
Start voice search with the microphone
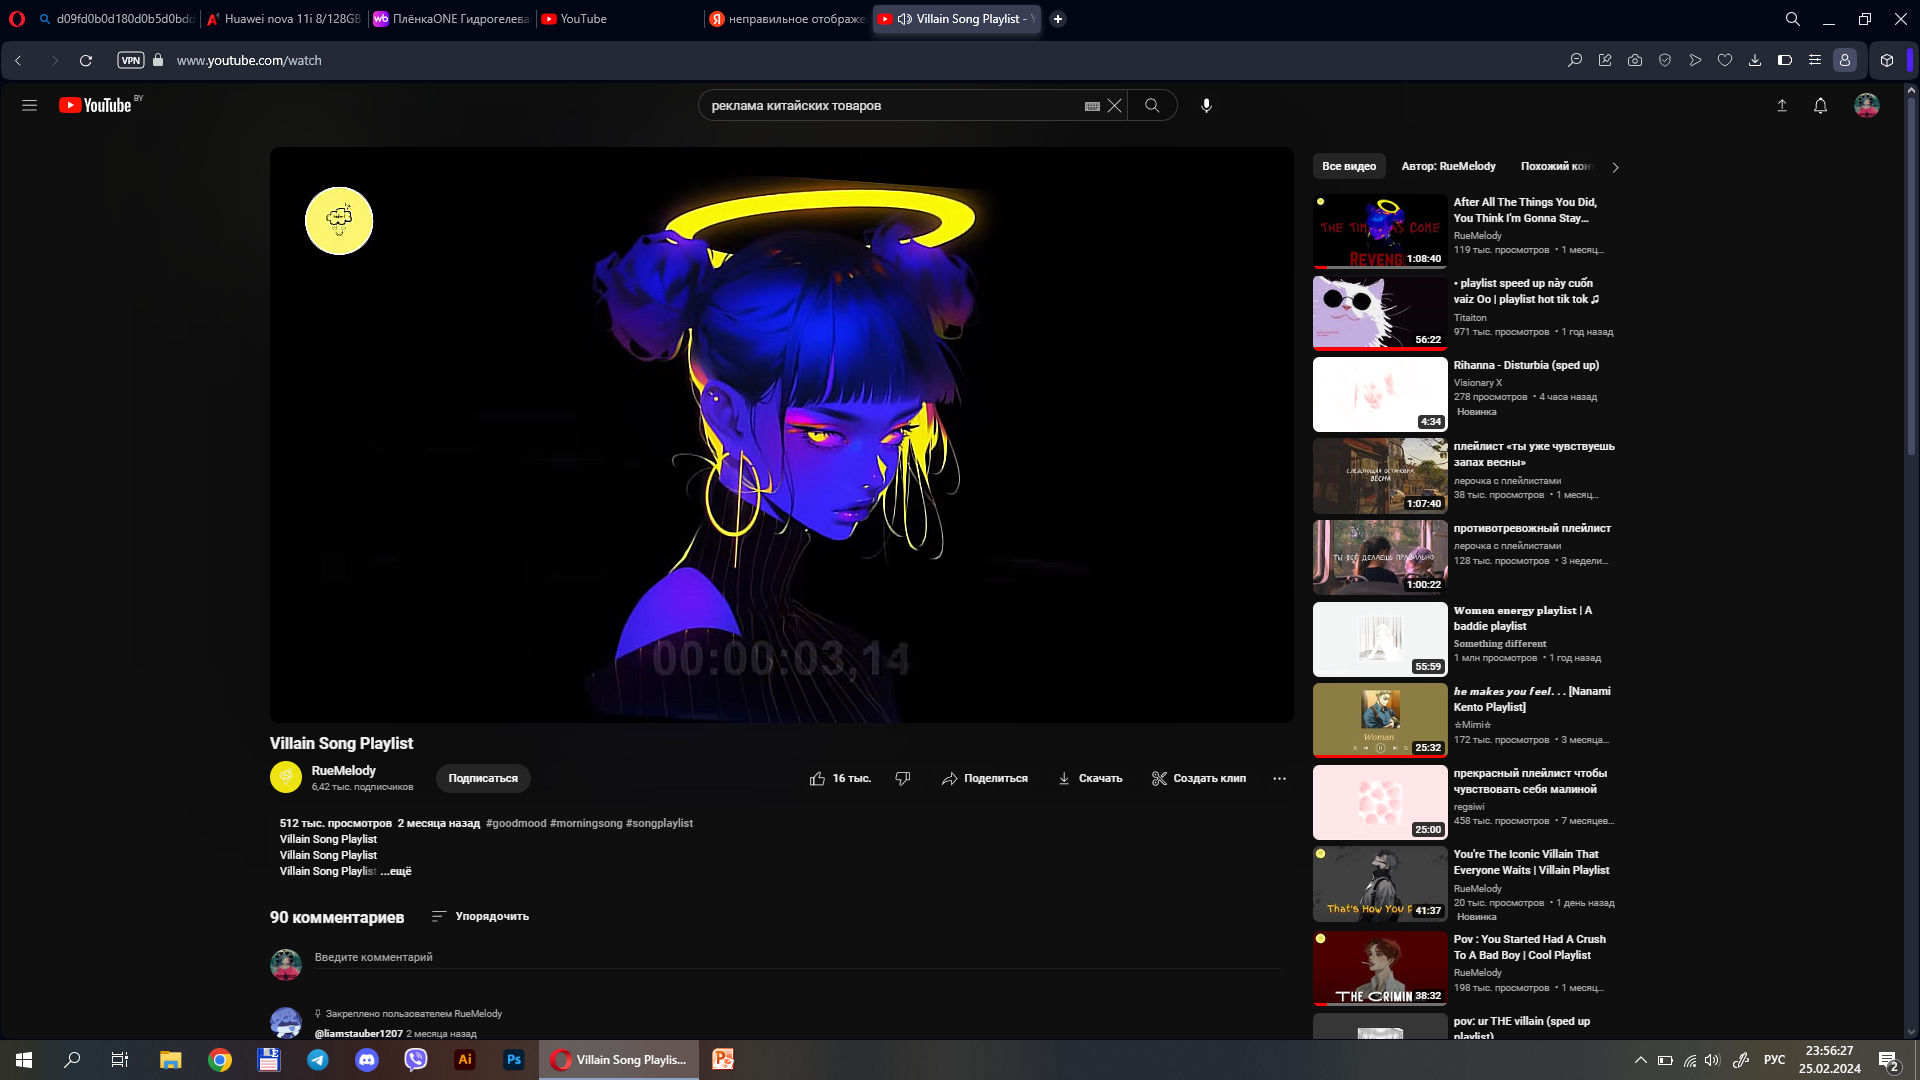1206,105
